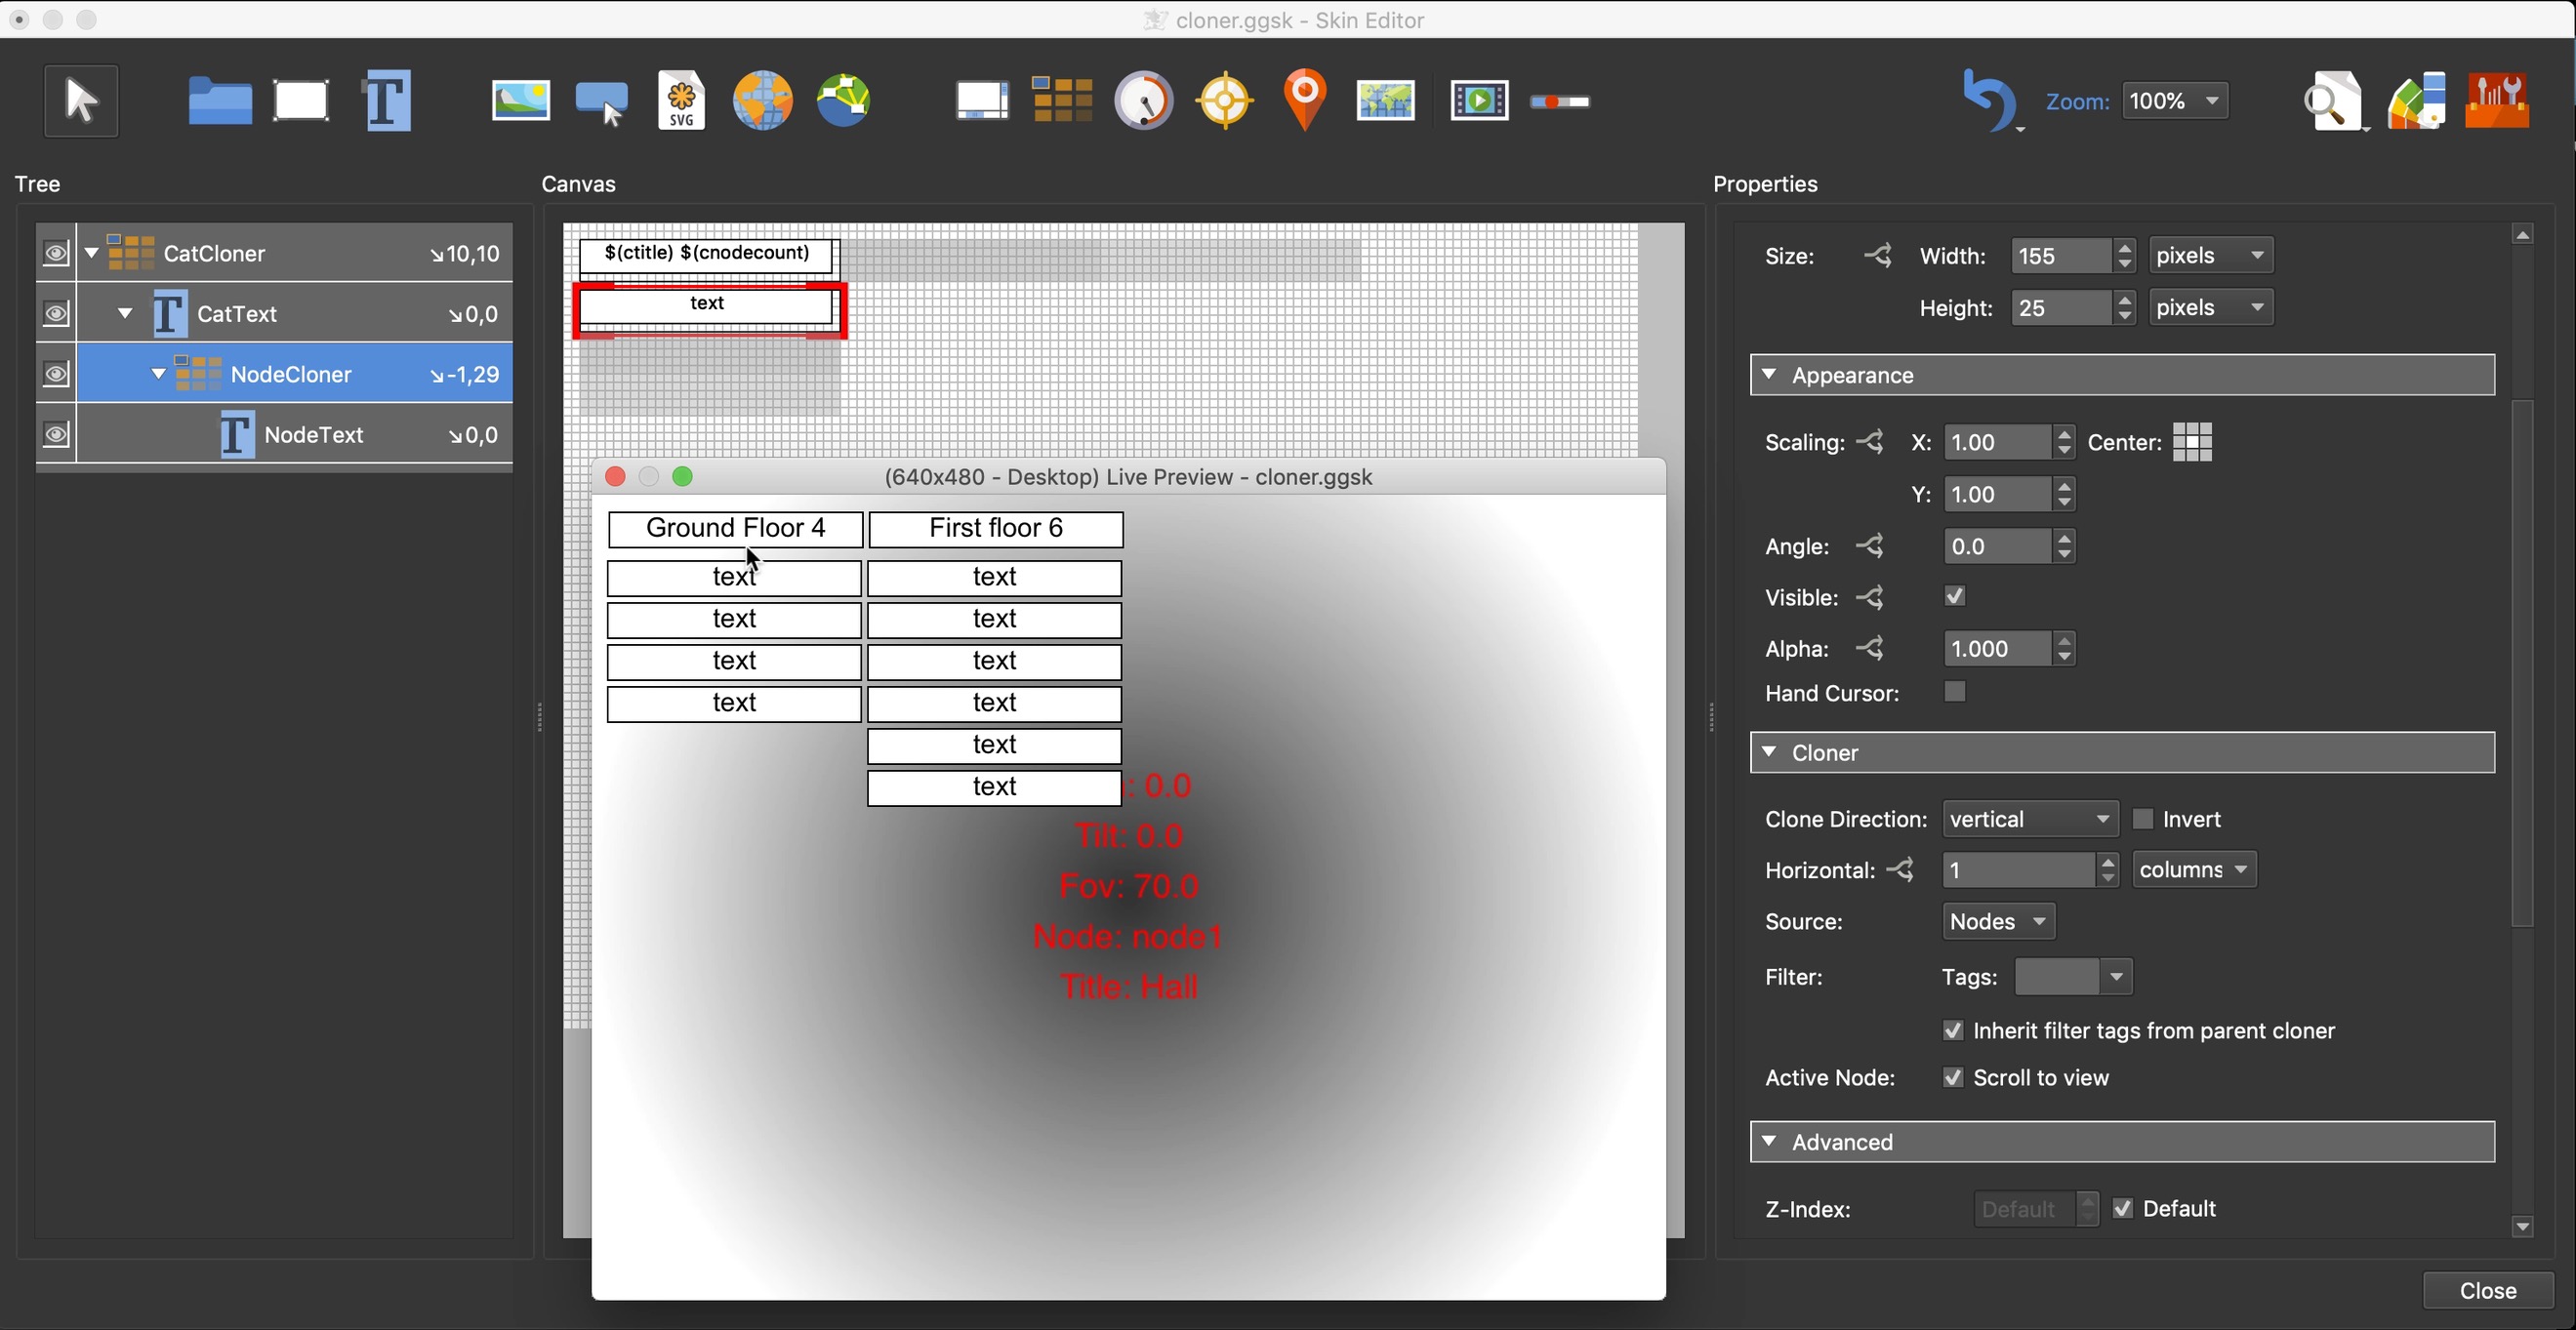Open Height units pixels dropdown
Viewport: 2576px width, 1330px height.
click(2211, 307)
